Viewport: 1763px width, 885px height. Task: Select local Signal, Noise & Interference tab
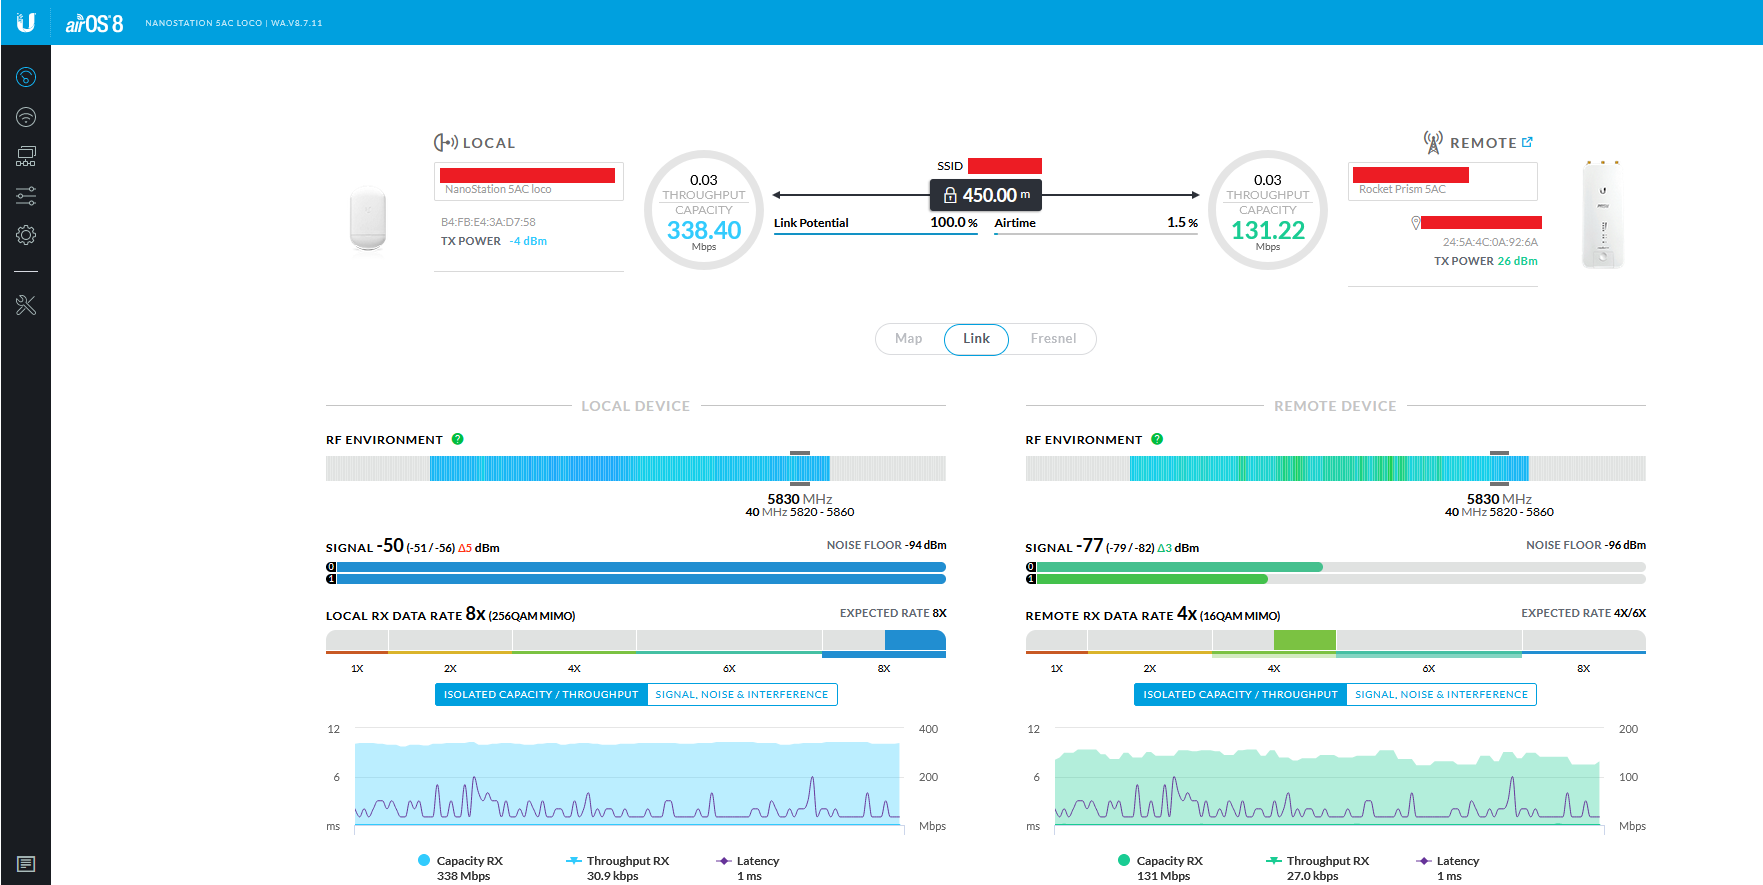(742, 694)
